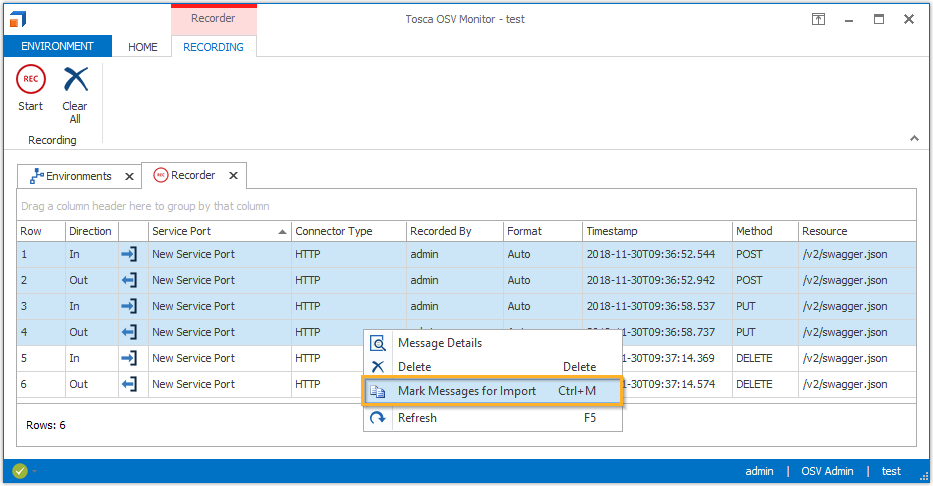Viewport: 933px width, 486px height.
Task: Click outbound direction arrow in row 6
Action: pyautogui.click(x=129, y=384)
